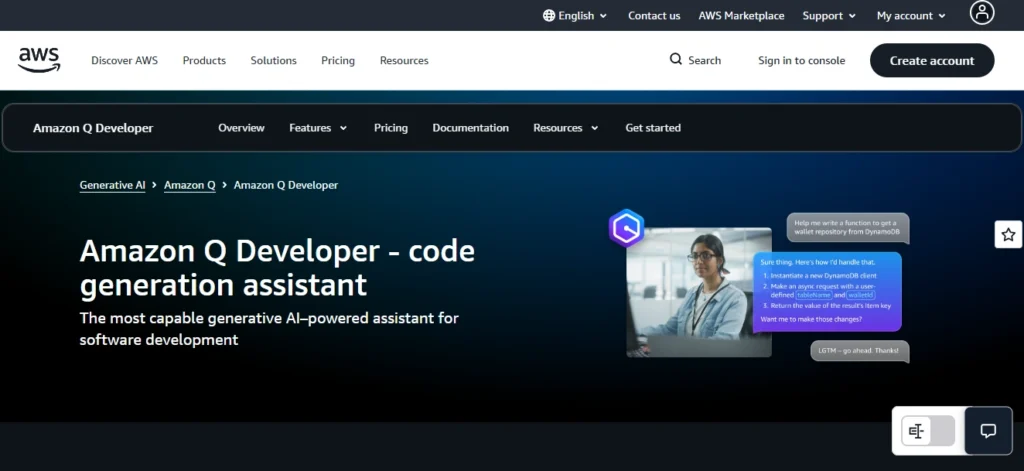Click the magnifying glass Search icon

coord(676,60)
